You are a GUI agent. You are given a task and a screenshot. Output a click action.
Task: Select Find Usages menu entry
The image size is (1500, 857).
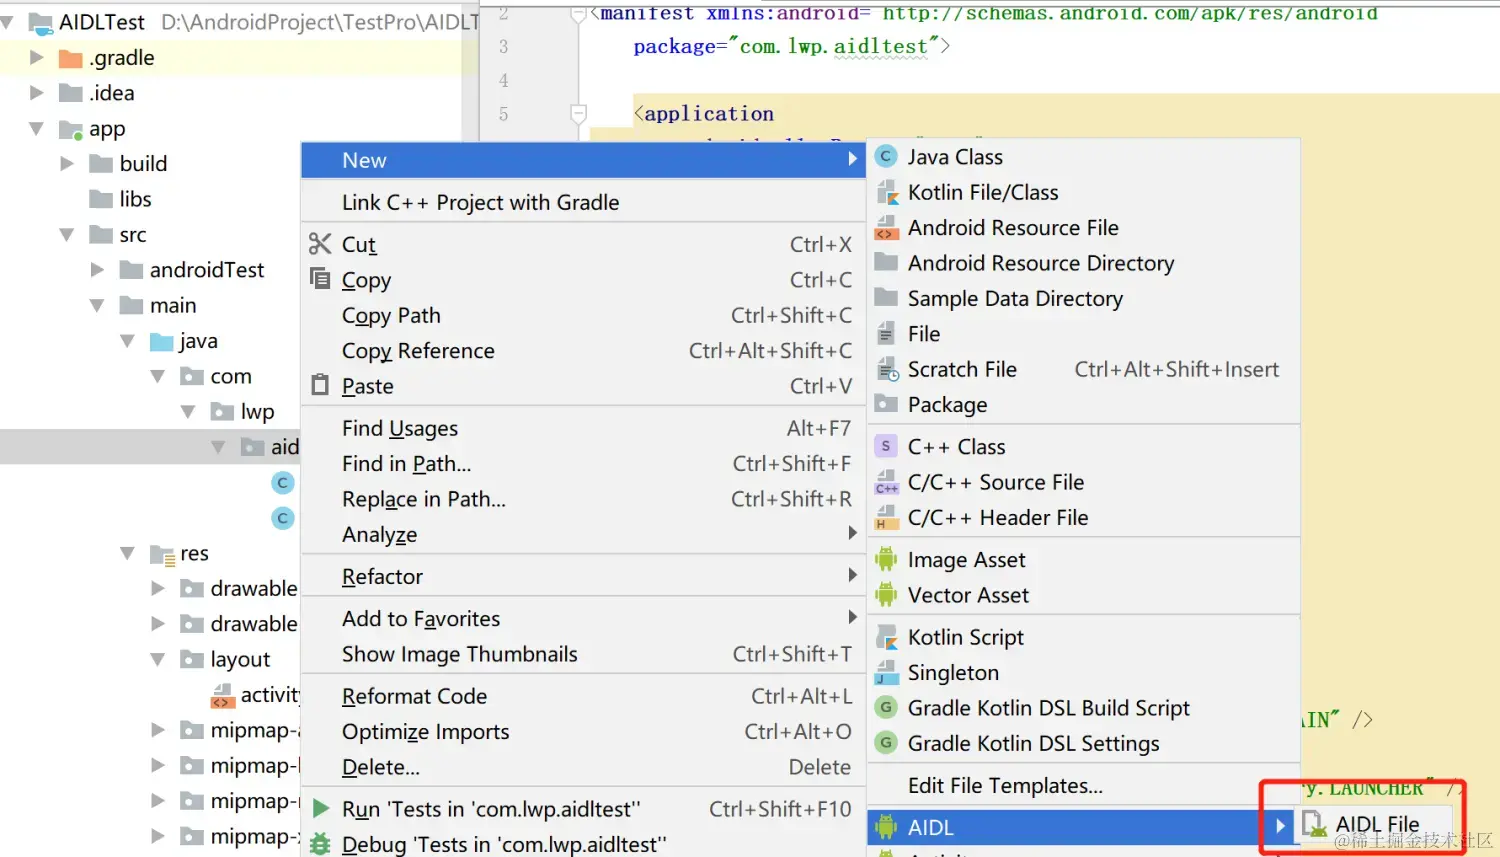[x=582, y=428]
